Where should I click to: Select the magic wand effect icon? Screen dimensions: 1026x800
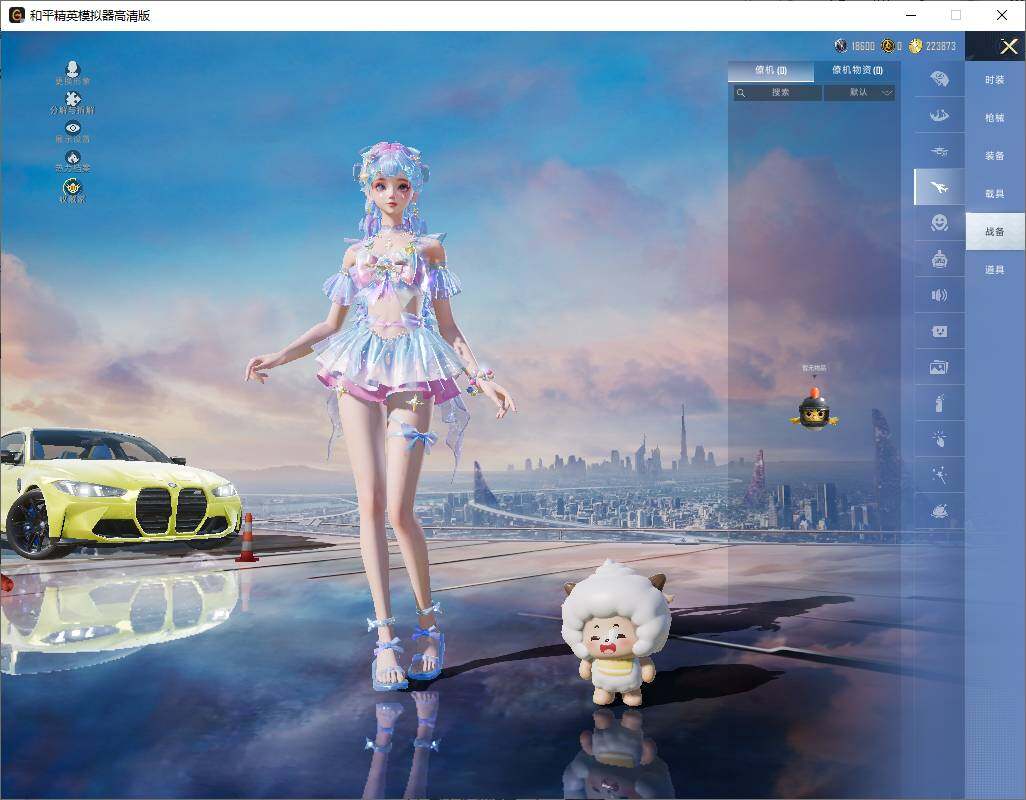pos(940,475)
